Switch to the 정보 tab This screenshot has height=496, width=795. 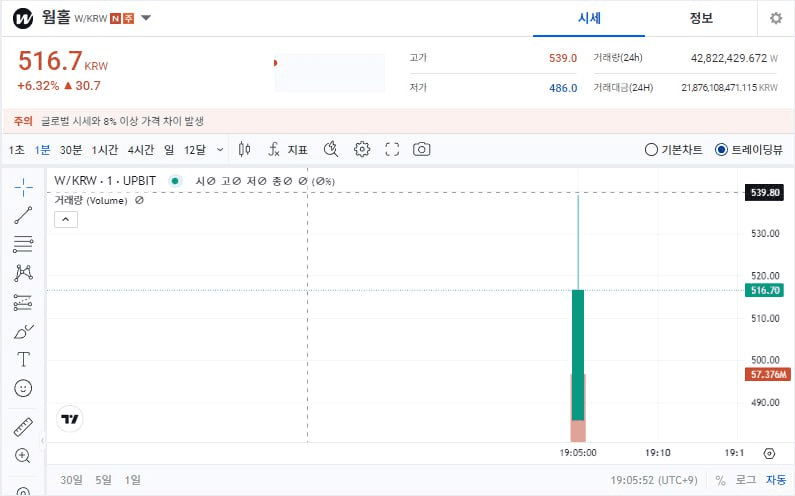(701, 19)
